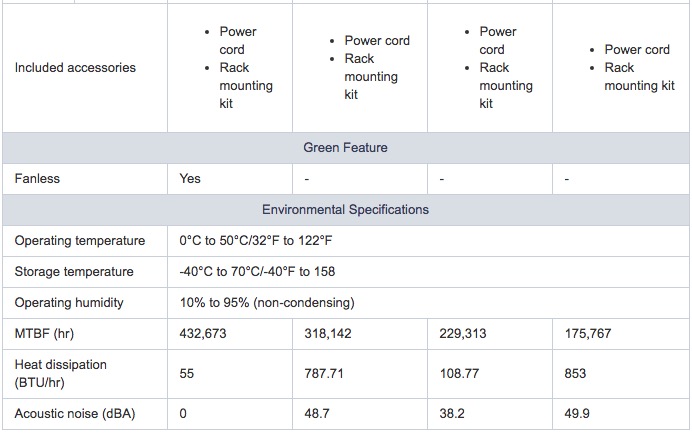
Task: Click the 10% to 95% non-condensing value
Action: [267, 303]
